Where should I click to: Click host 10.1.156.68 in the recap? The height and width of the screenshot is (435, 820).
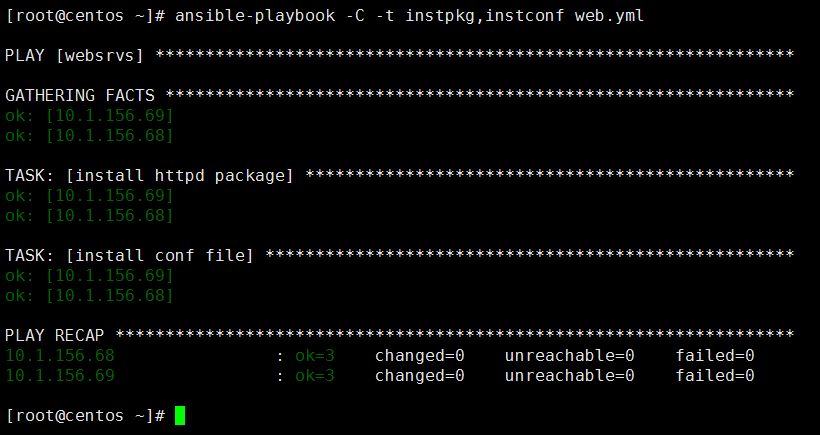pyautogui.click(x=60, y=356)
